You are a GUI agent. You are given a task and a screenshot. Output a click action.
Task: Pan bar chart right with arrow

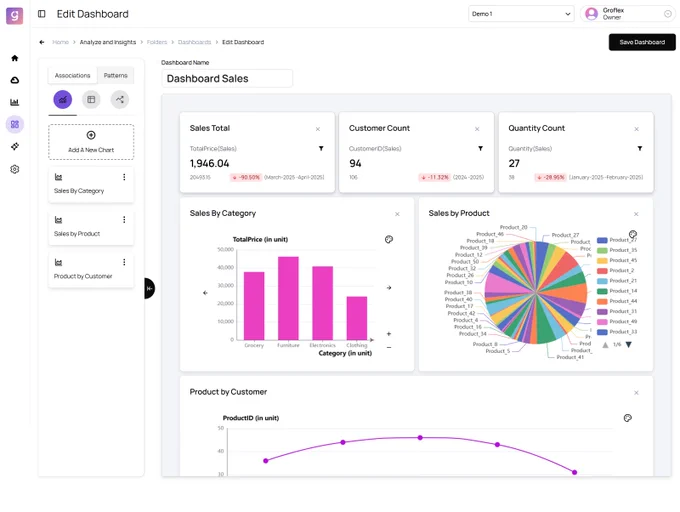(389, 287)
